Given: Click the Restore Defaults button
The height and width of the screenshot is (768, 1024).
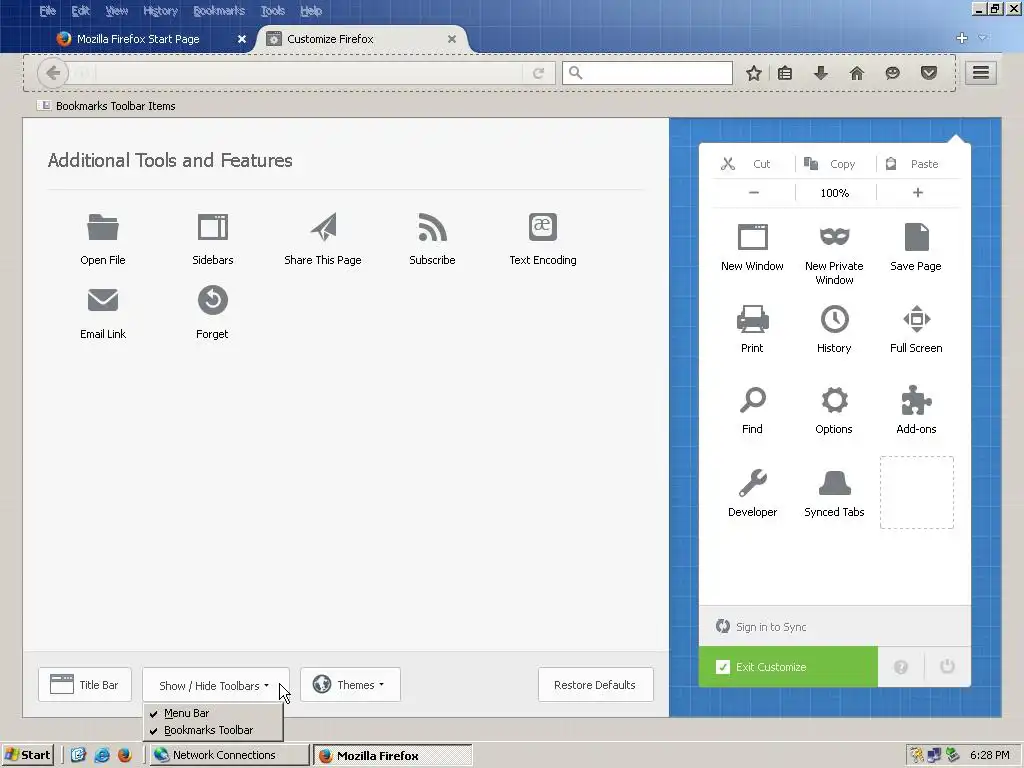Looking at the screenshot, I should click(x=595, y=684).
